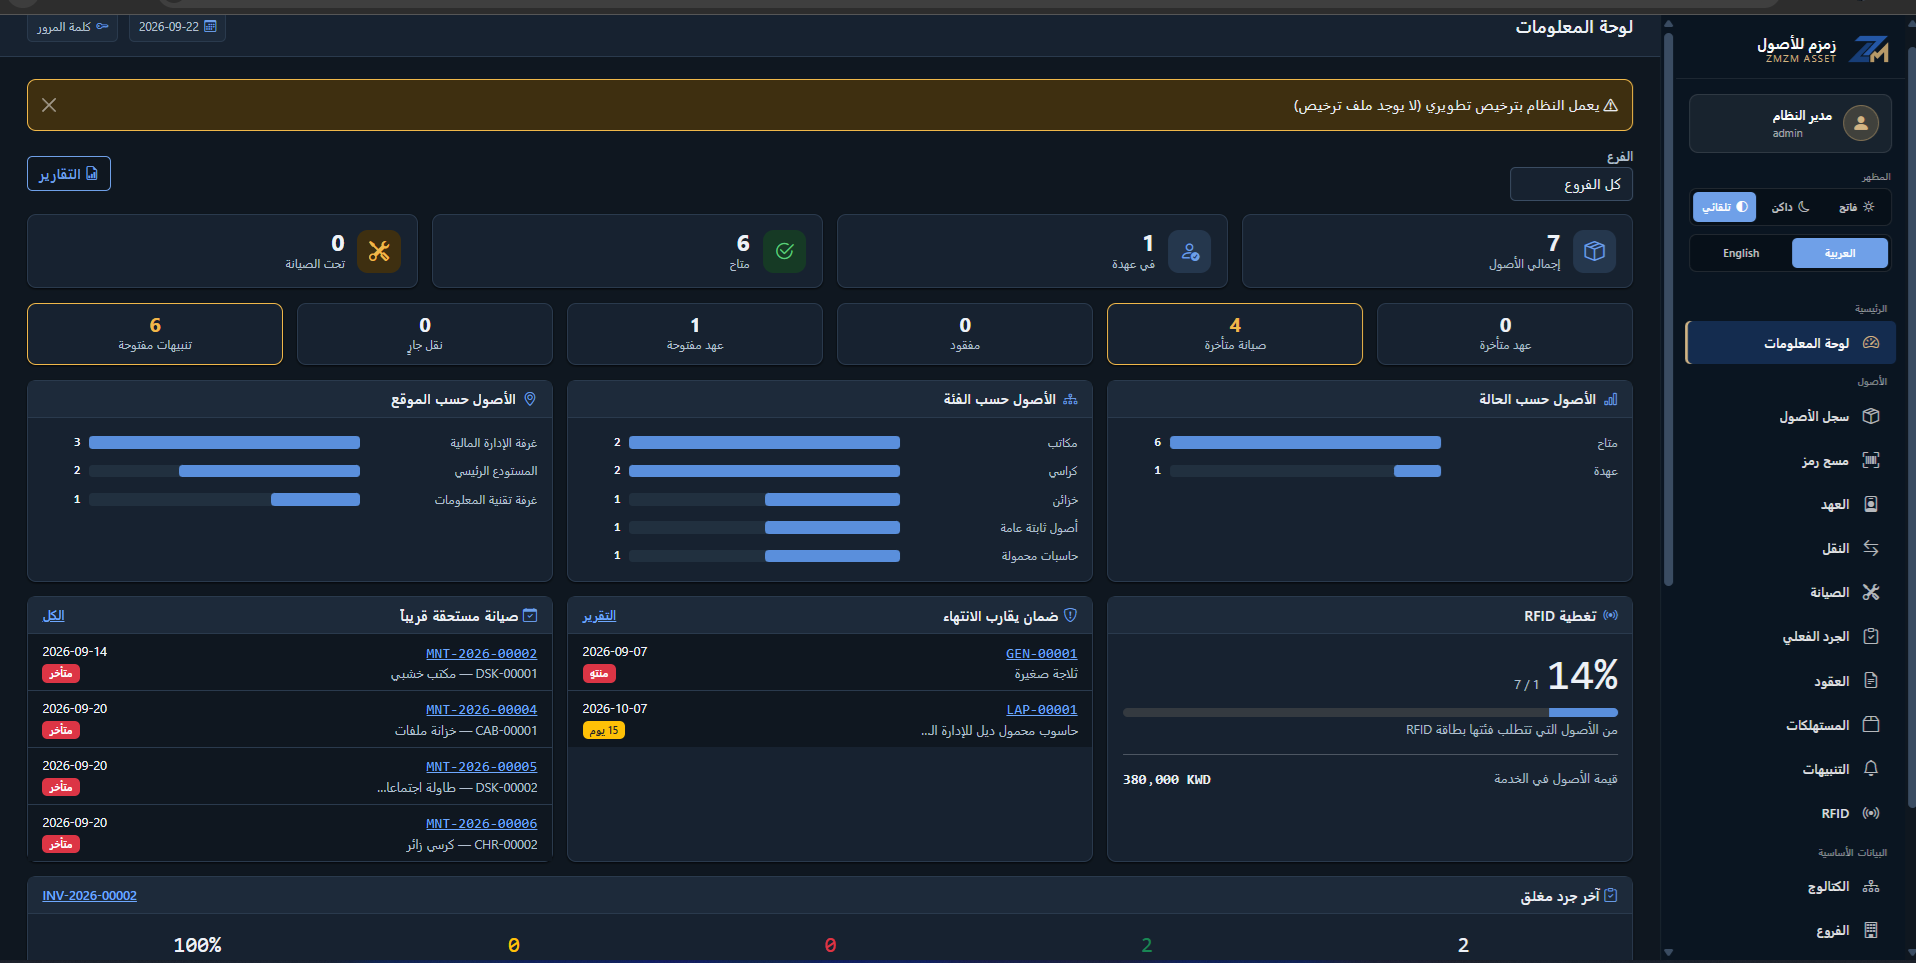The width and height of the screenshot is (1916, 963).
Task: Click the التقارير reports button
Action: (69, 174)
